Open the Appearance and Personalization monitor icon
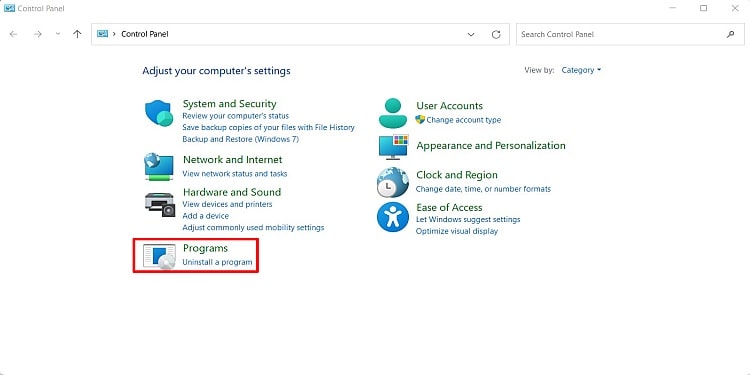The height and width of the screenshot is (375, 750). (x=394, y=147)
